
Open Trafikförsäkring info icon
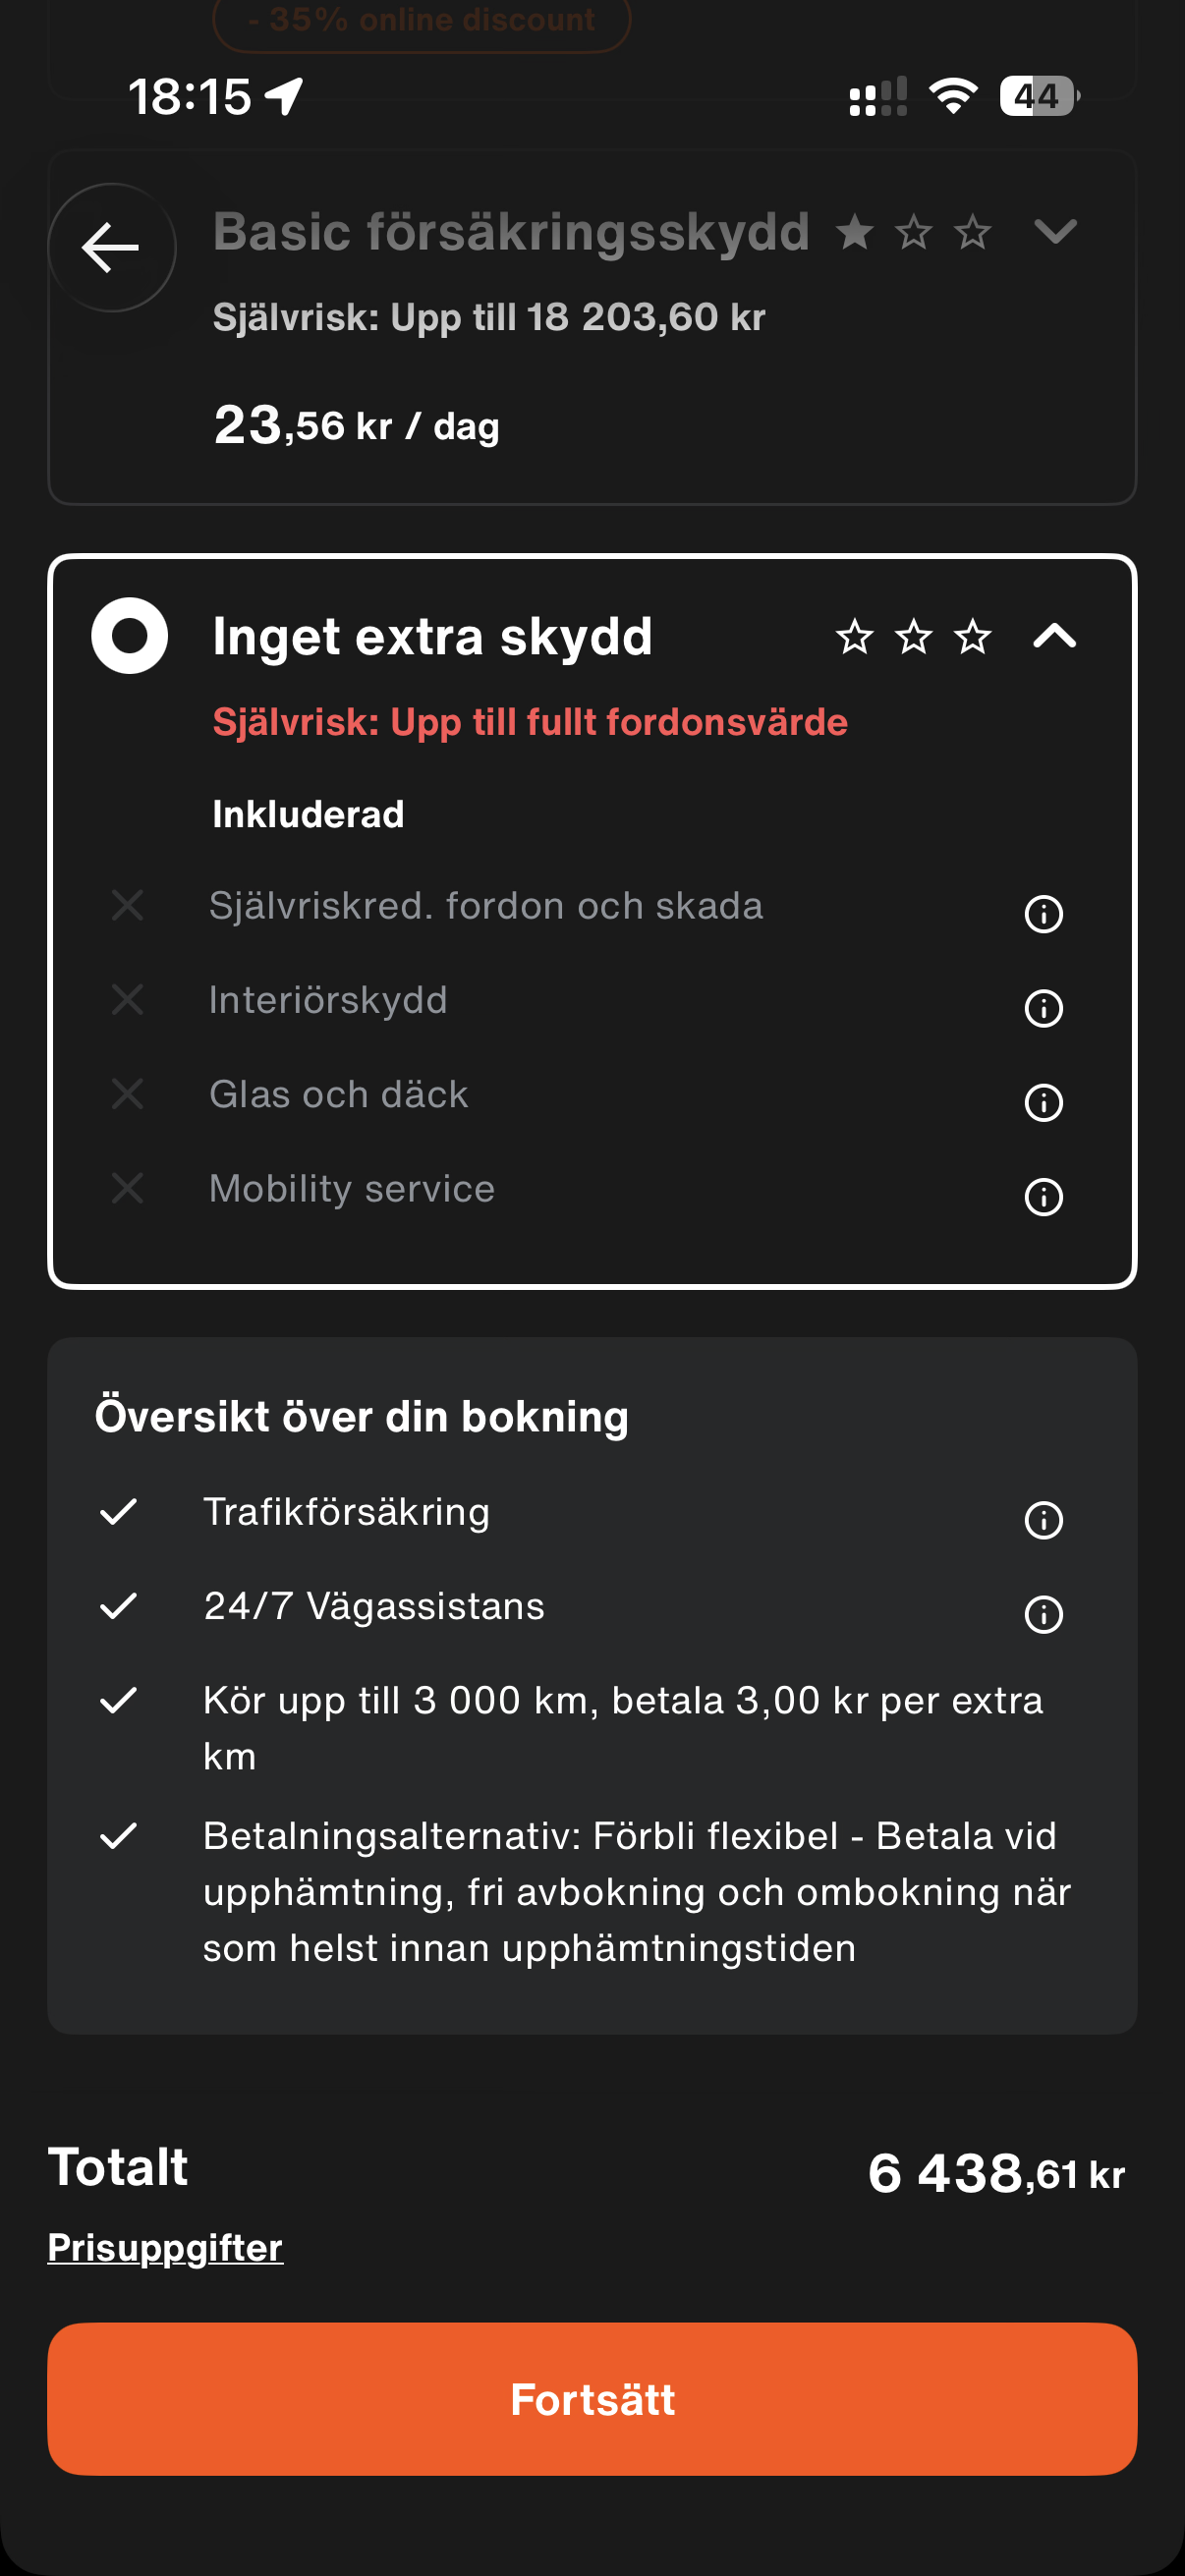[1043, 1519]
